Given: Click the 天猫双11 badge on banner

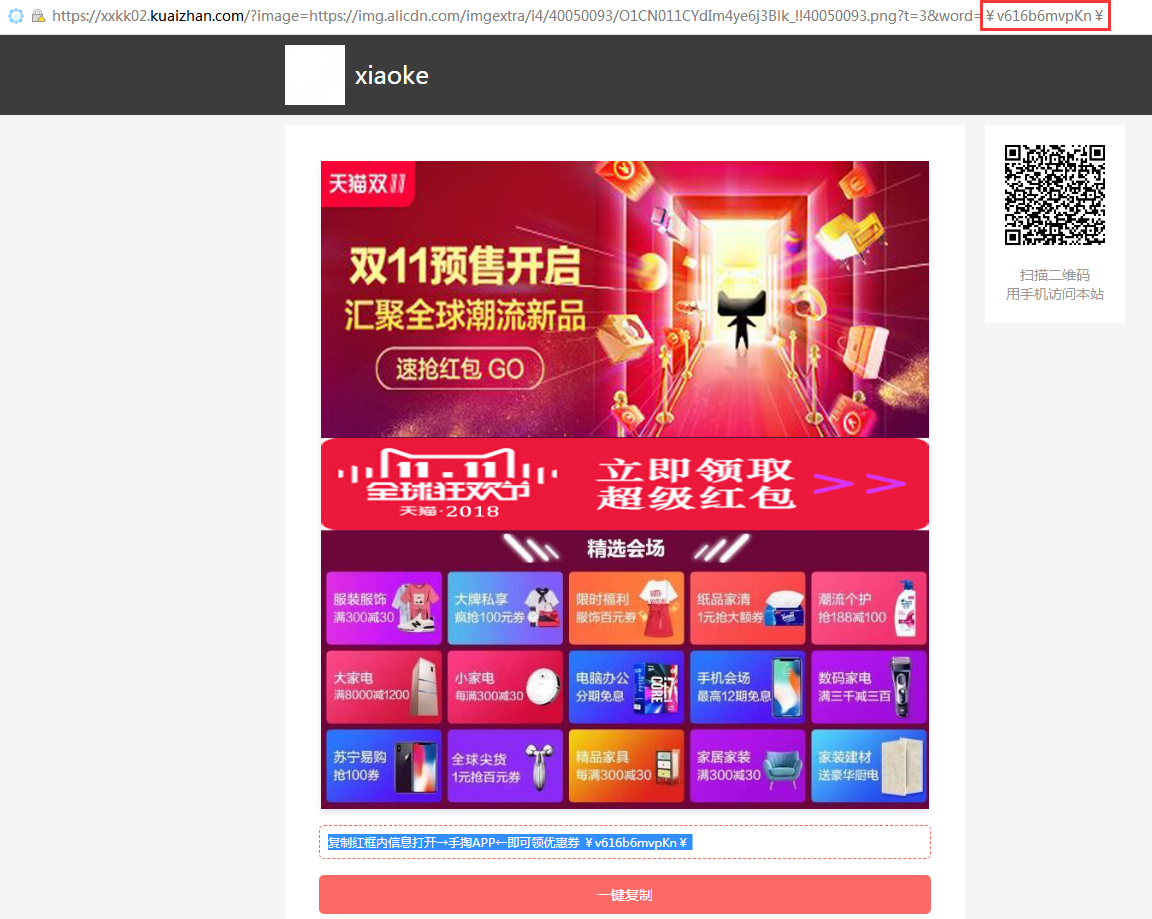Looking at the screenshot, I should (367, 184).
